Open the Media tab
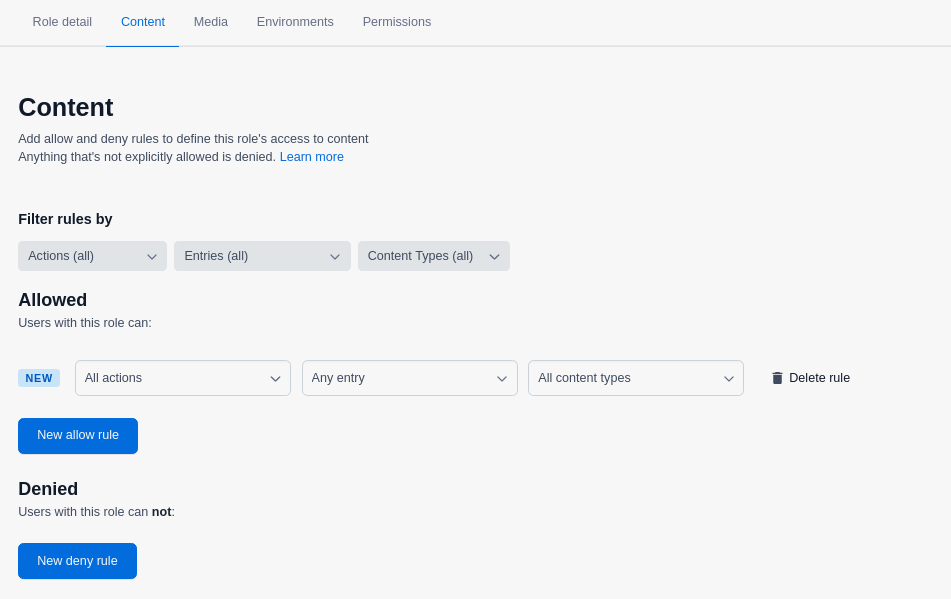The width and height of the screenshot is (951, 599). (x=211, y=22)
